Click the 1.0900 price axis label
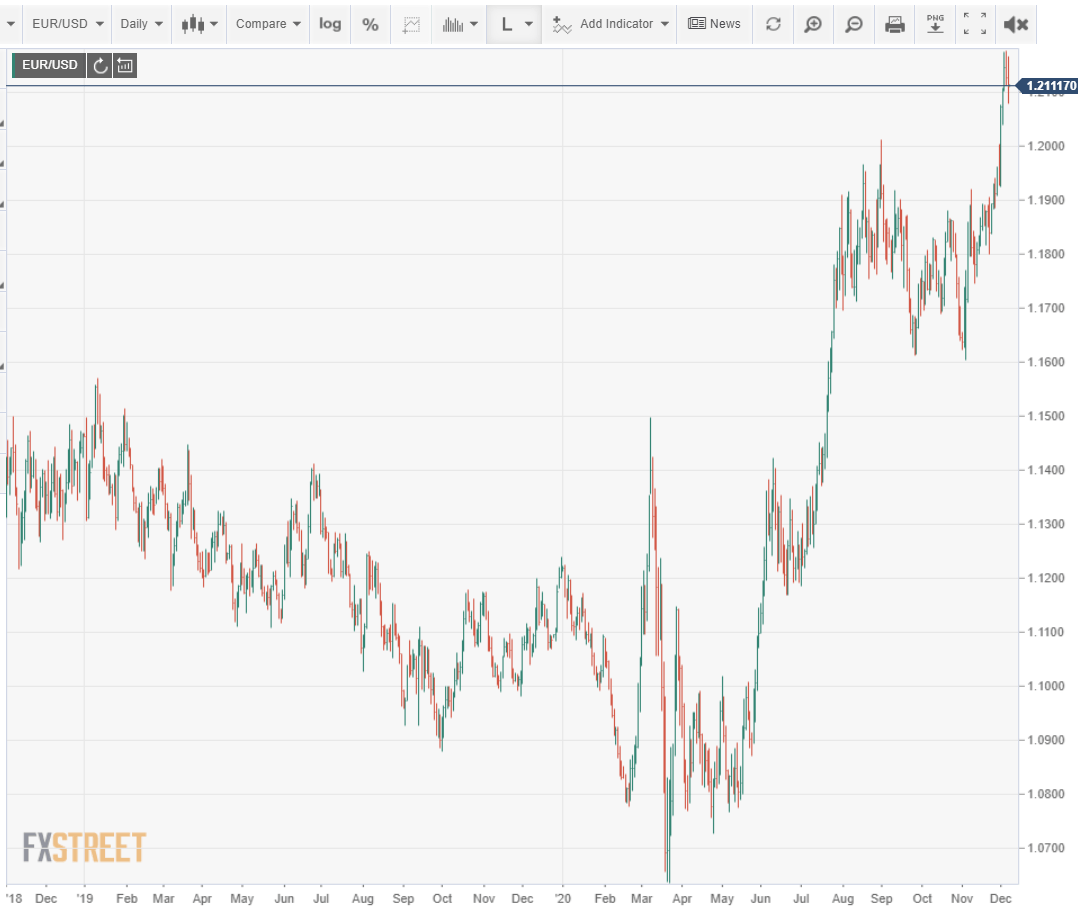Viewport: 1078px width, 908px height. click(x=1046, y=740)
